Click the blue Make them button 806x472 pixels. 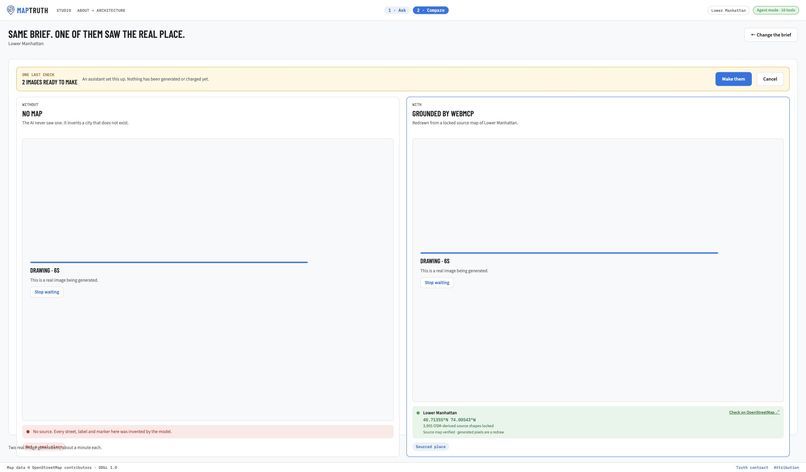click(733, 79)
